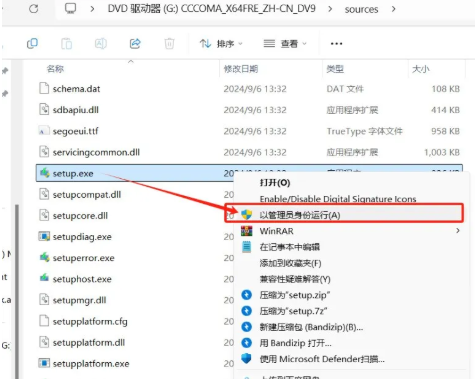475x379 pixels.
Task: Click the TrueType 字体文件 type cell
Action: 365,131
